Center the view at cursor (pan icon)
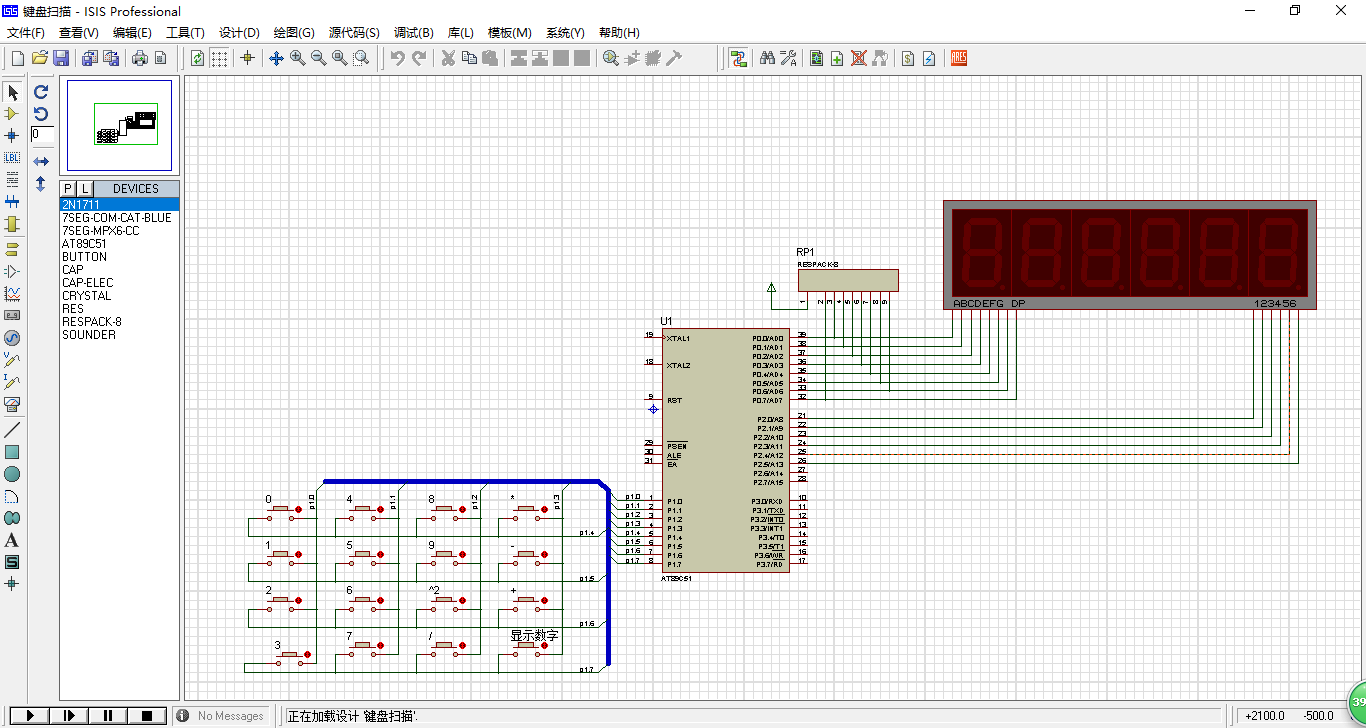The height and width of the screenshot is (728, 1366). coord(277,58)
